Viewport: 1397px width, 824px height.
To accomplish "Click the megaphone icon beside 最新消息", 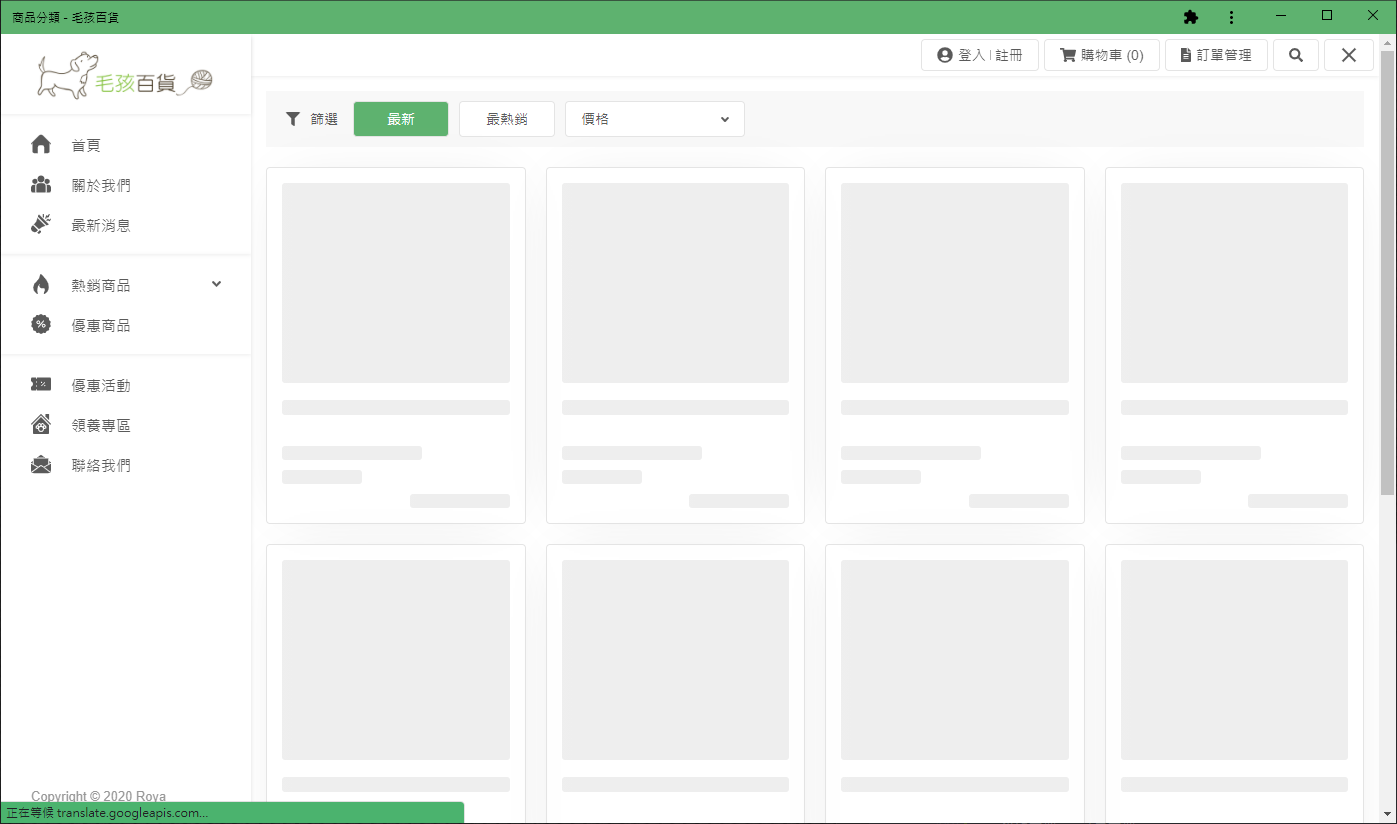I will pyautogui.click(x=41, y=225).
